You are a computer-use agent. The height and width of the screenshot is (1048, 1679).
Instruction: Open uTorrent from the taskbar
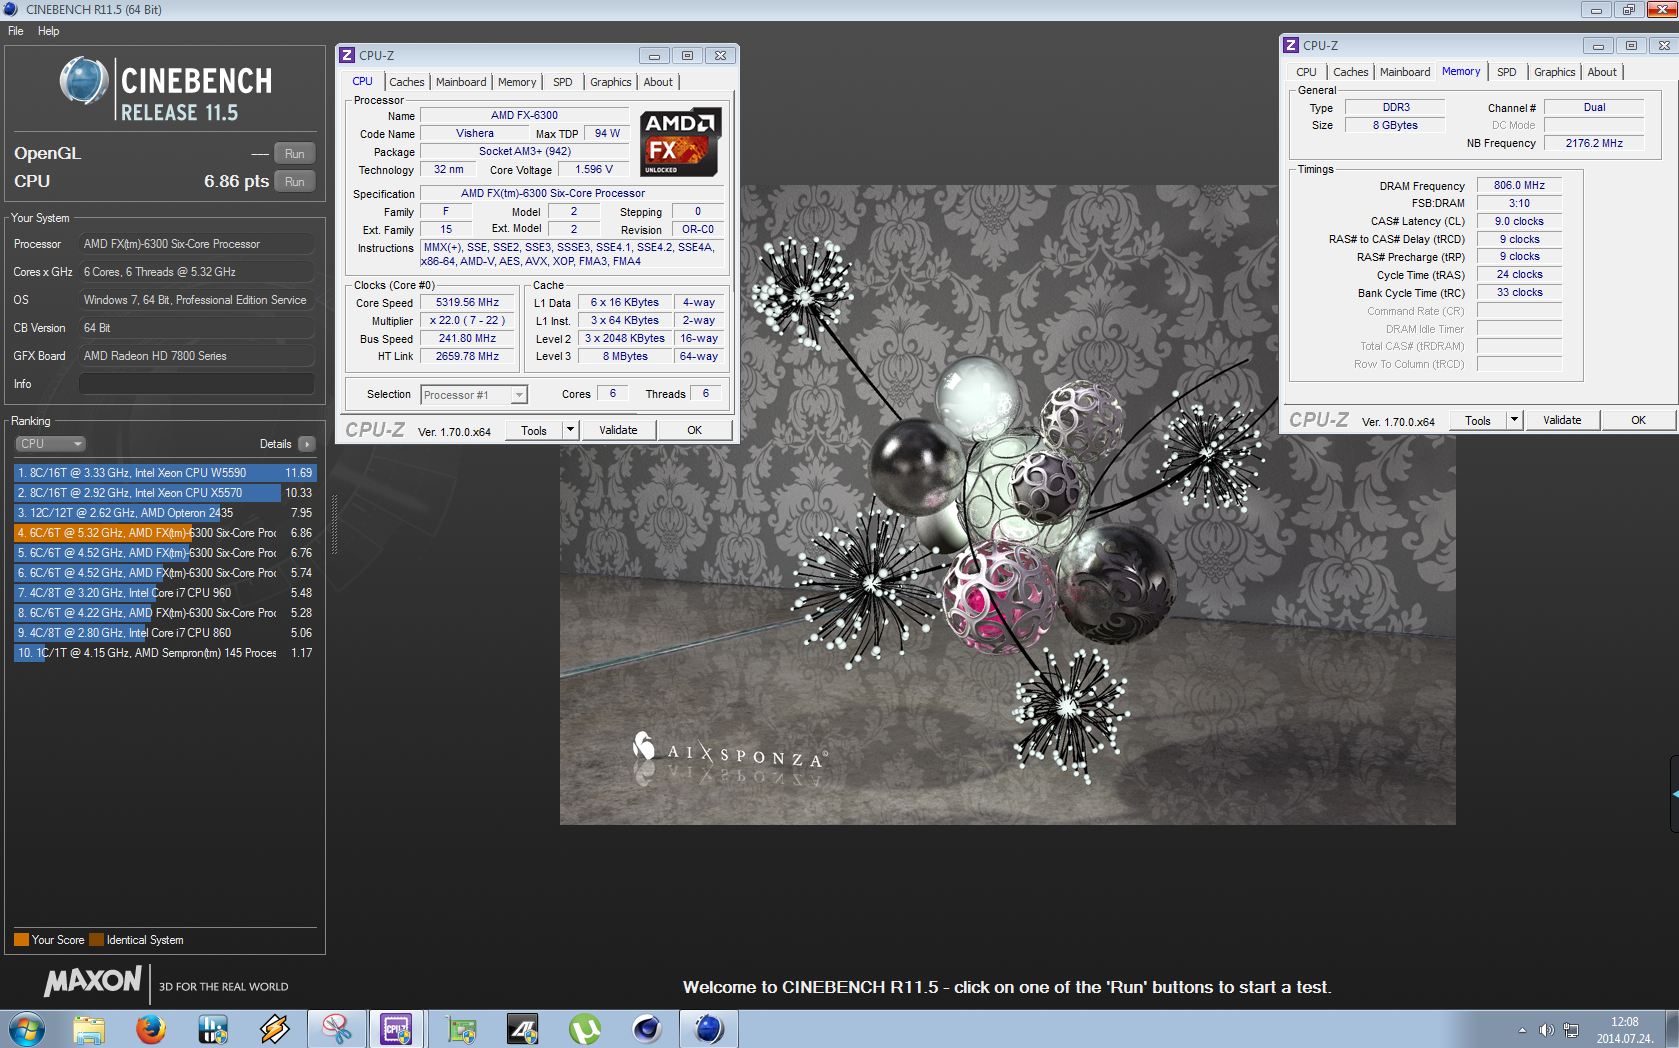pyautogui.click(x=585, y=1029)
